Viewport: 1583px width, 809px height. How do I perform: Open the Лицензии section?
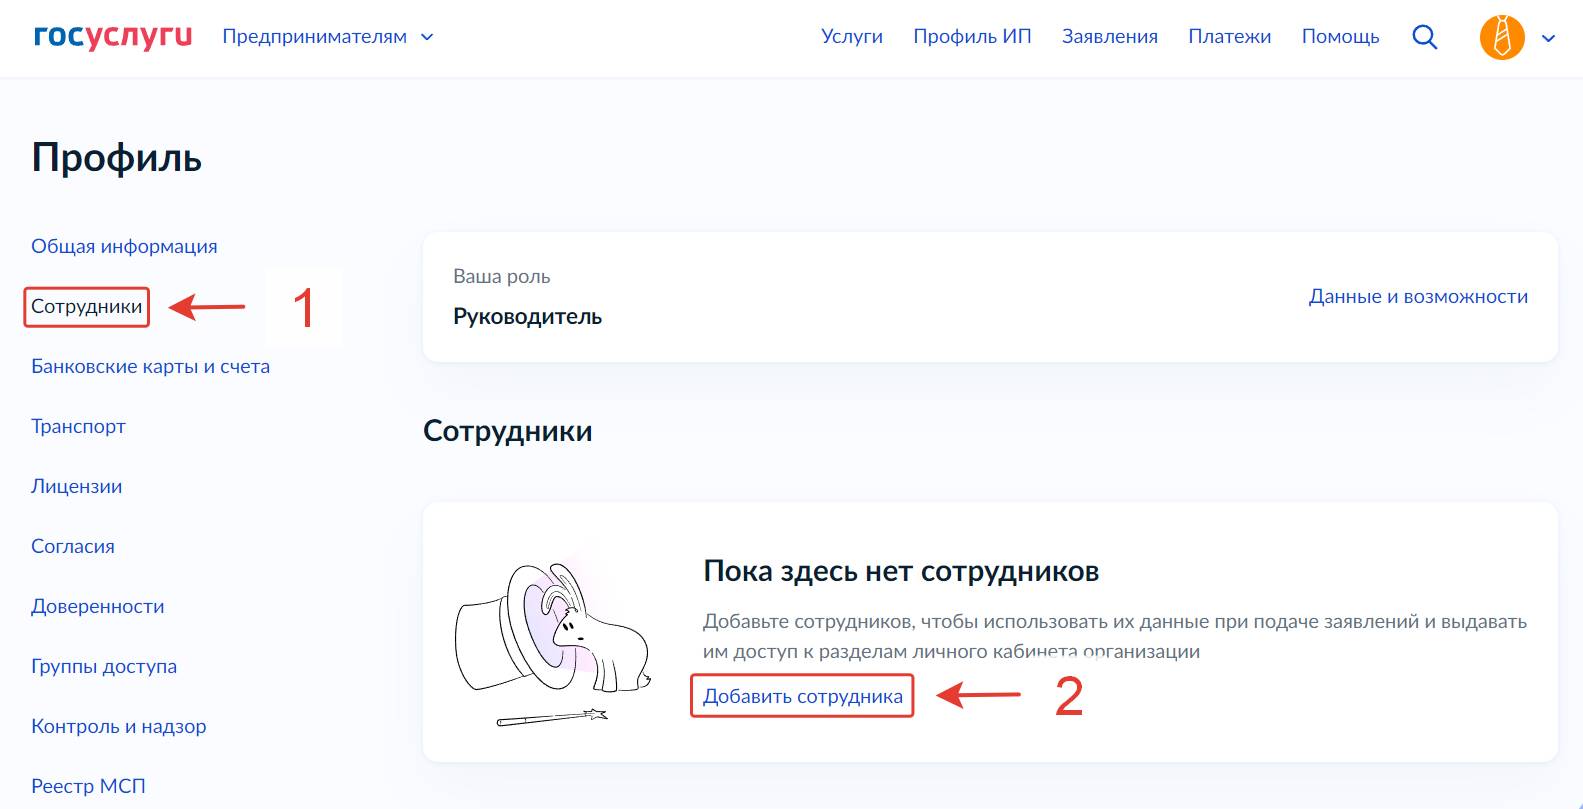coord(76,486)
